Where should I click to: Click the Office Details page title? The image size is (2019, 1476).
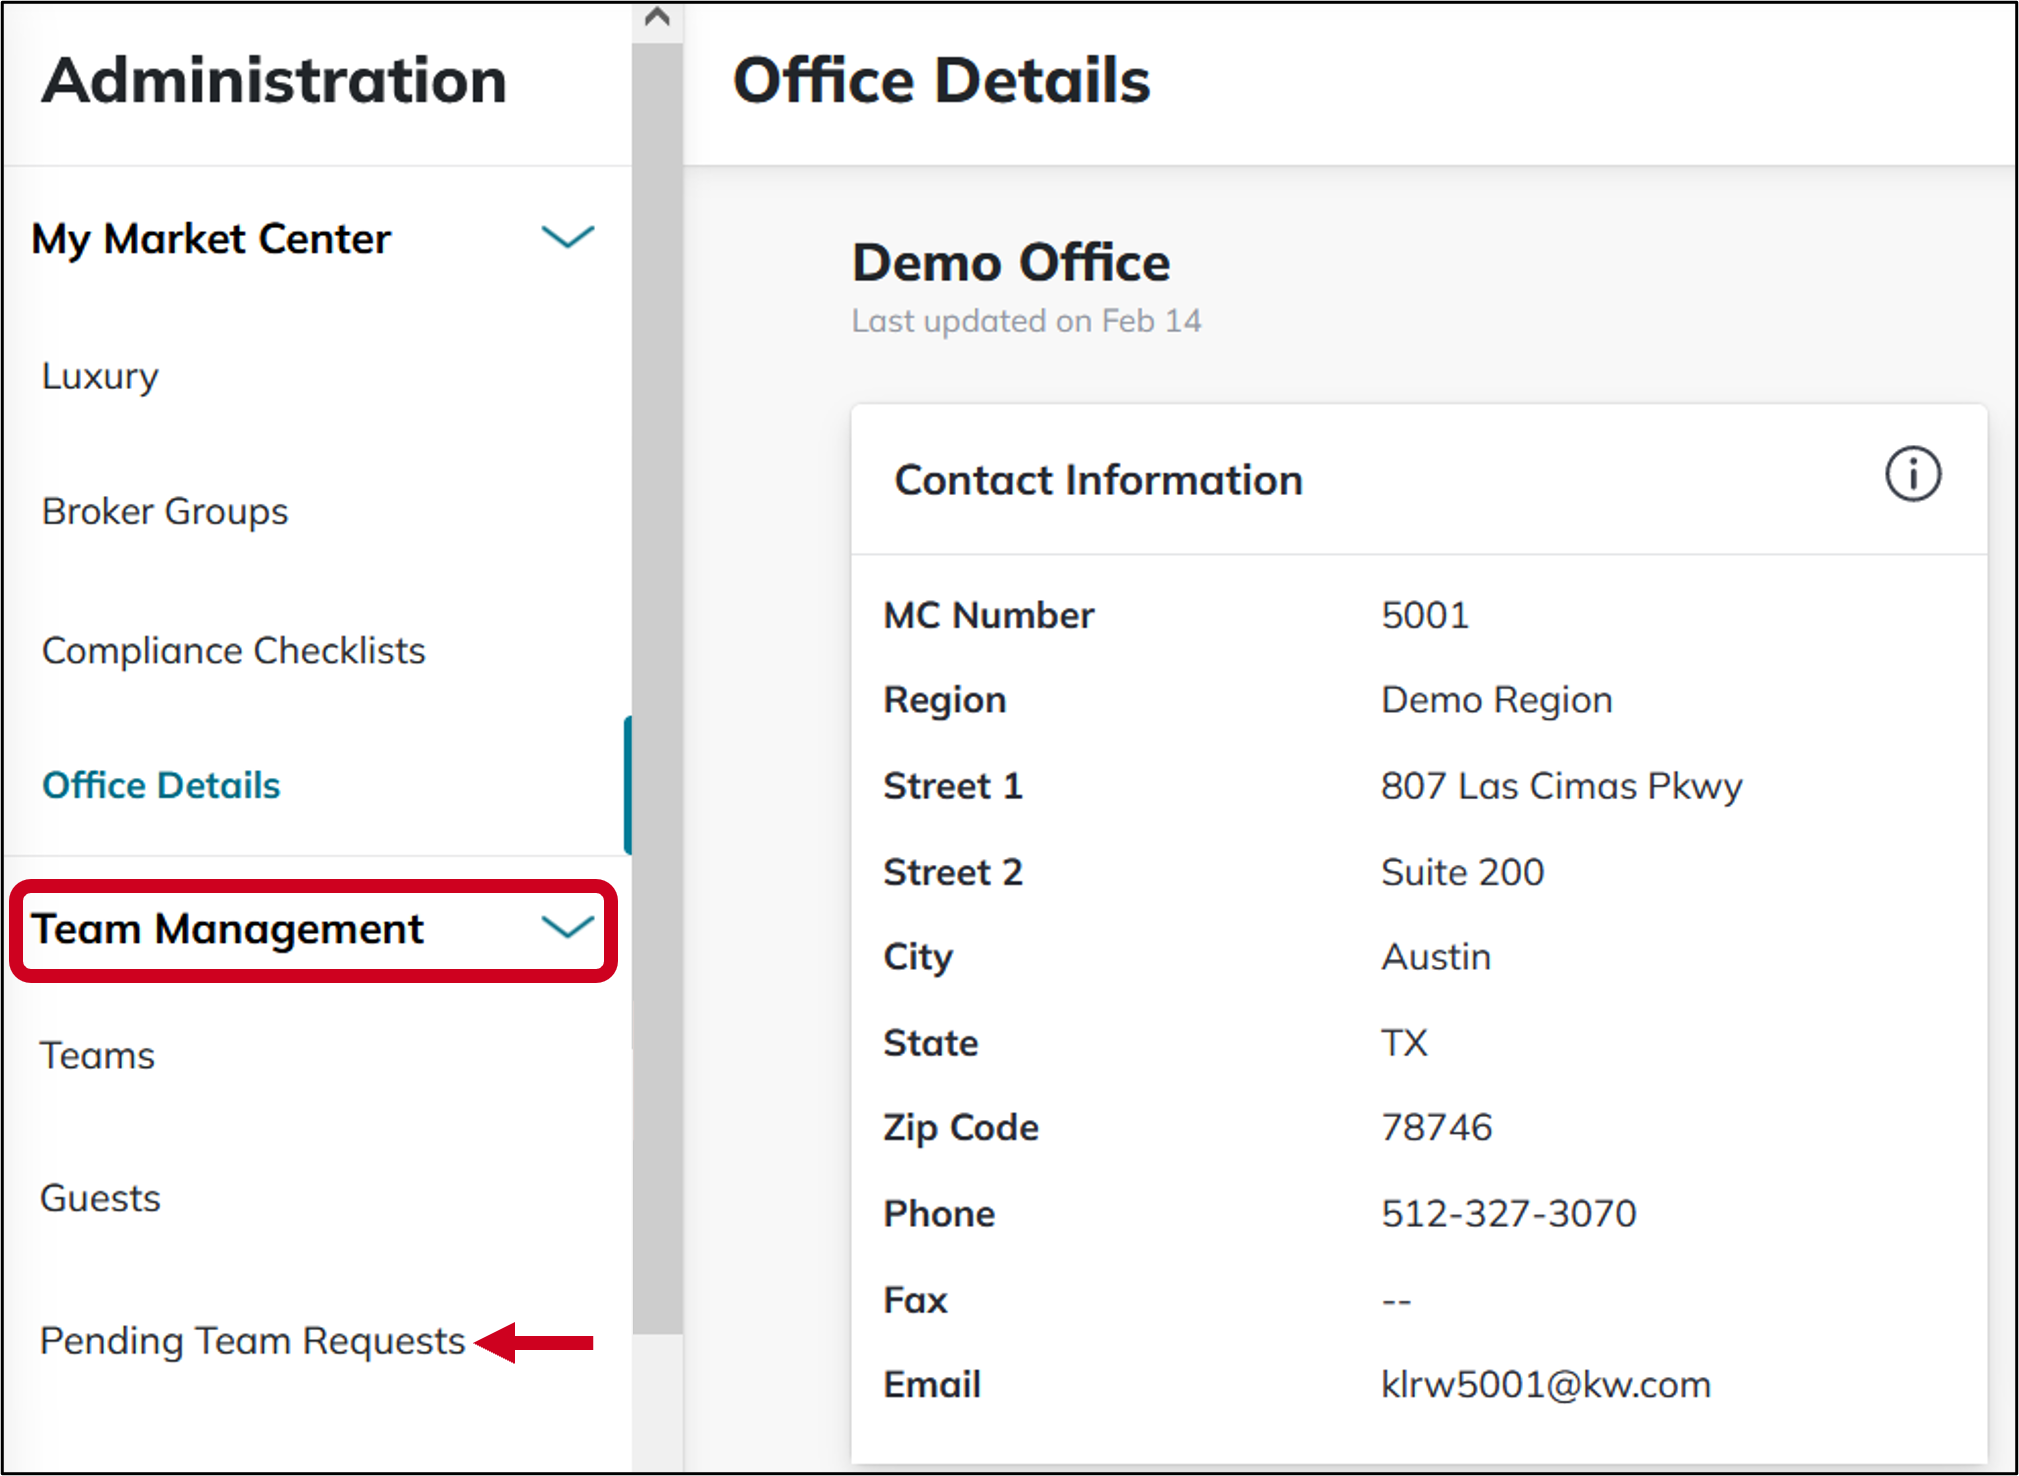click(x=942, y=80)
